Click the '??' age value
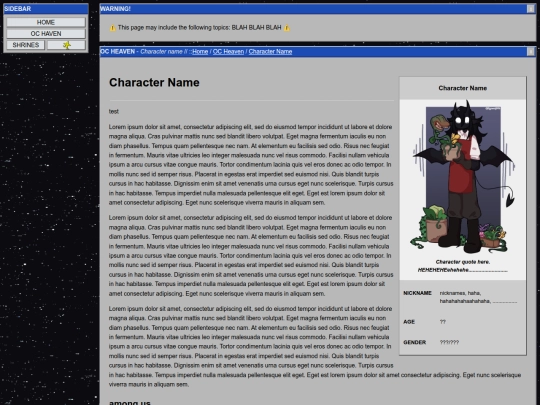540x405 pixels. pyautogui.click(x=443, y=322)
